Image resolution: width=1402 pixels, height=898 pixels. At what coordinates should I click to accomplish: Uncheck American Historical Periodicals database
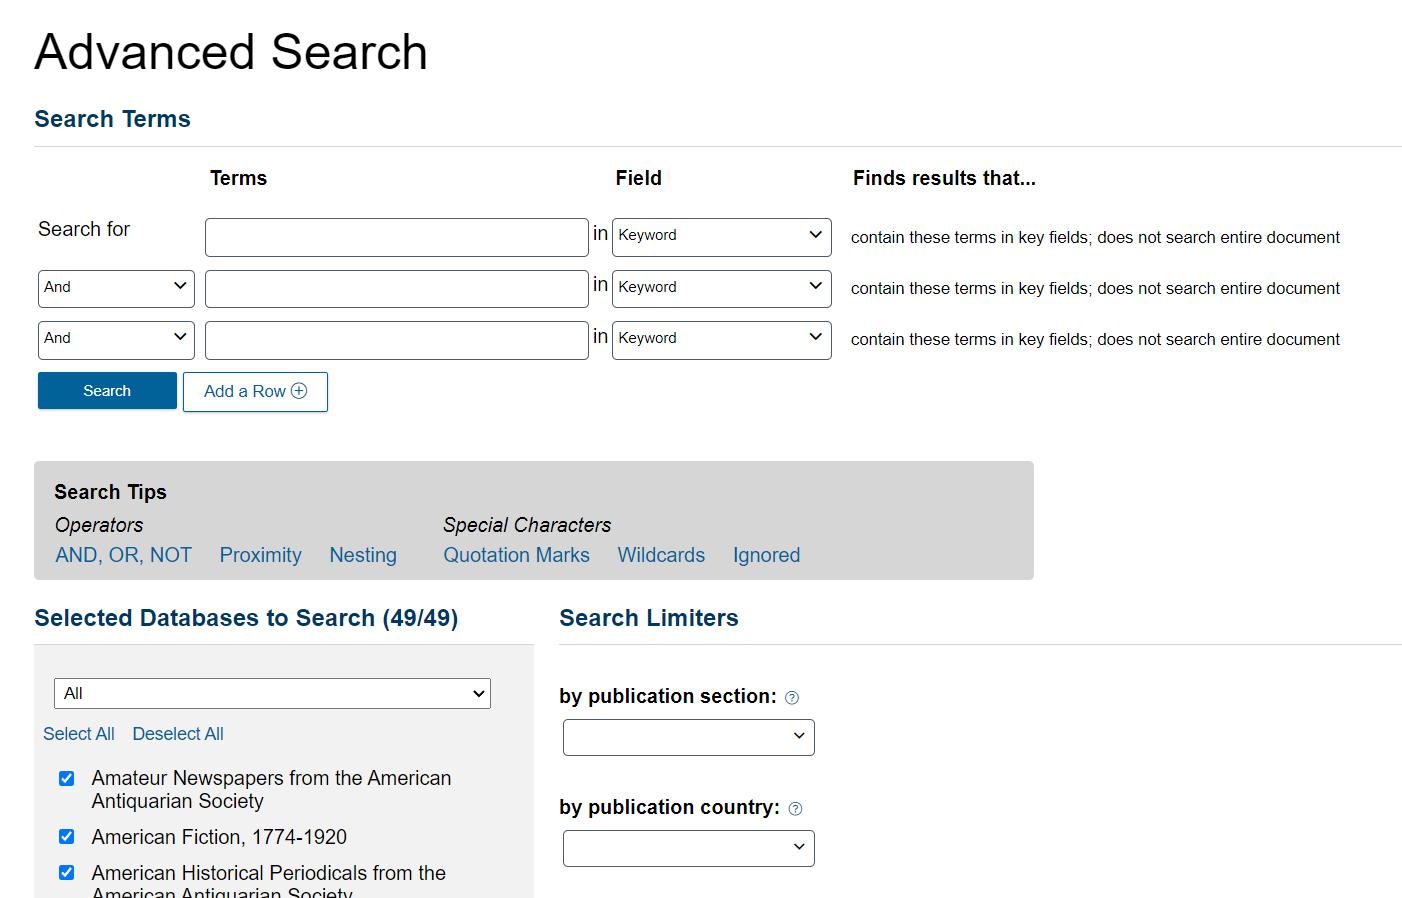[66, 872]
